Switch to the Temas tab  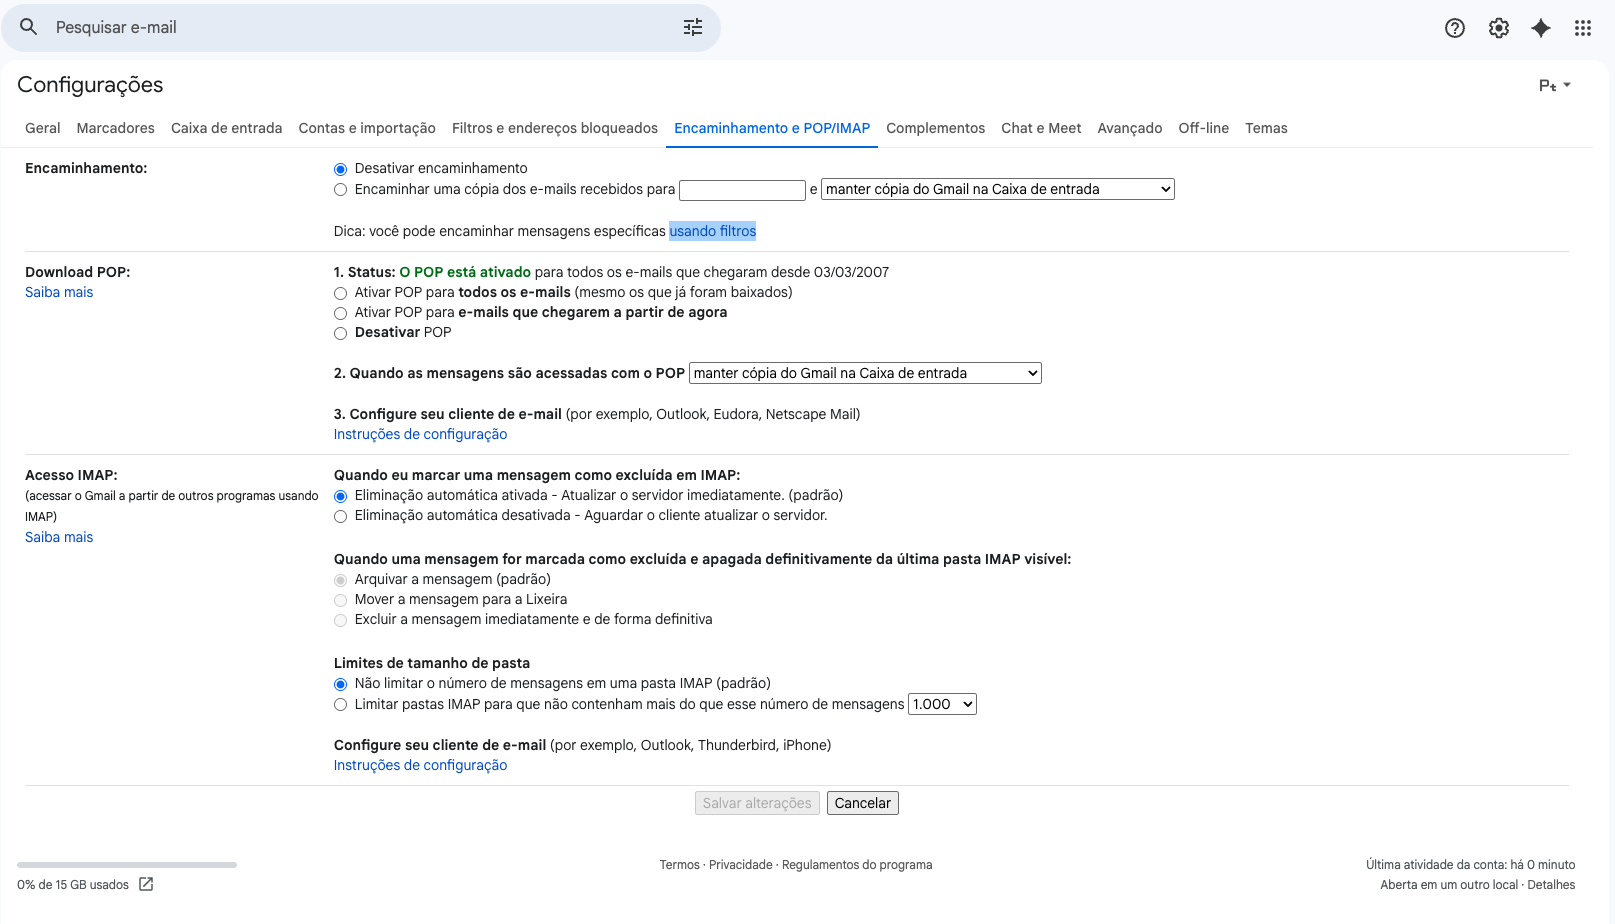click(1266, 128)
